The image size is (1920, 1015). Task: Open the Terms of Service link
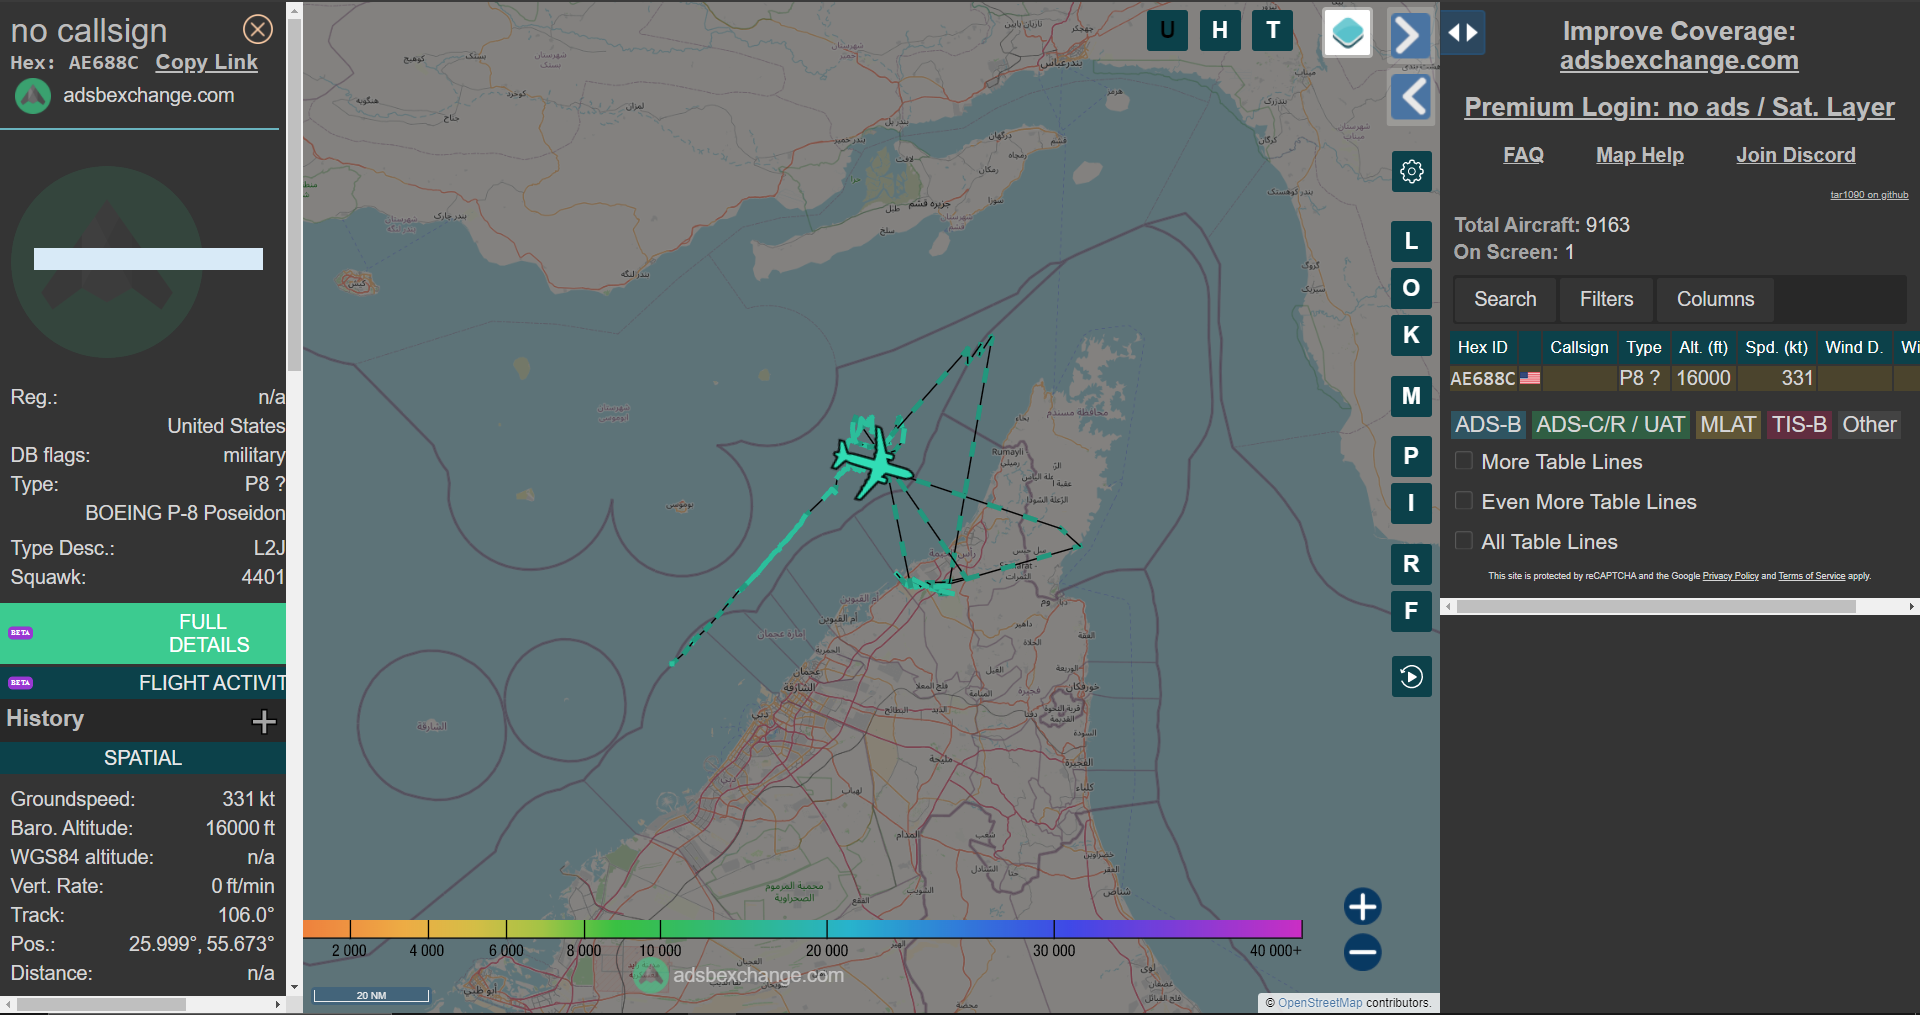(x=1811, y=576)
